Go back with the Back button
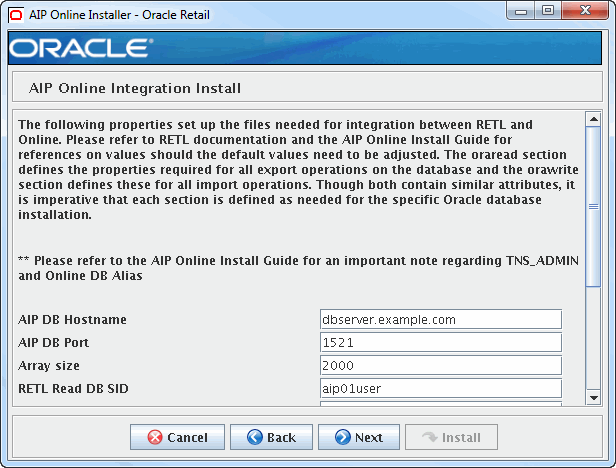The width and height of the screenshot is (616, 468). tap(271, 437)
